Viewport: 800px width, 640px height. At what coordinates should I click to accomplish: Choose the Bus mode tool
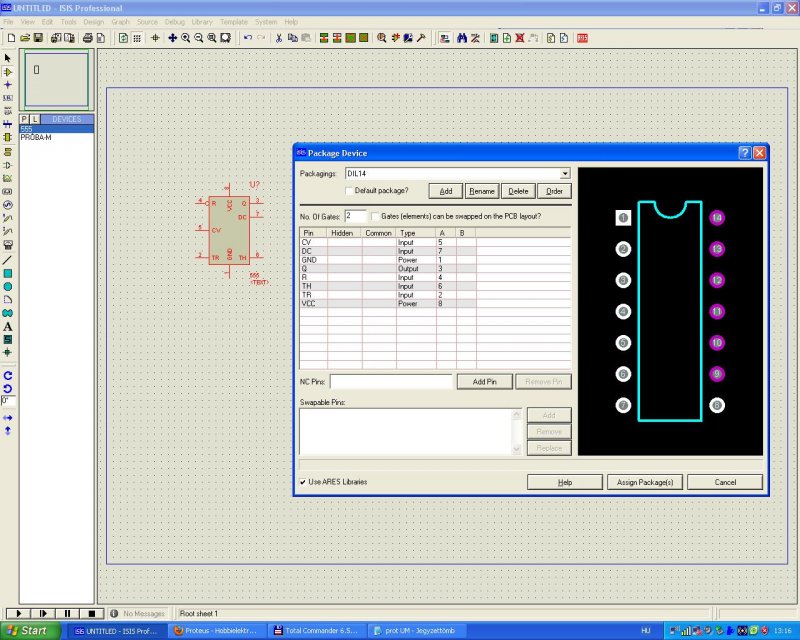[x=8, y=124]
